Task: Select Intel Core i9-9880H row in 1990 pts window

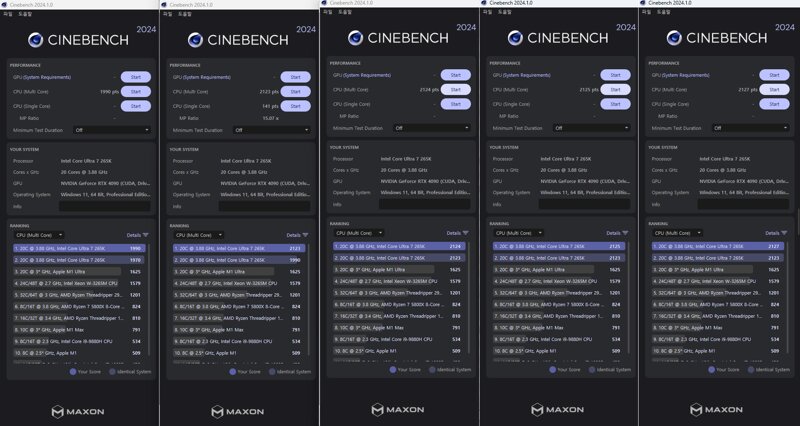Action: pos(79,341)
